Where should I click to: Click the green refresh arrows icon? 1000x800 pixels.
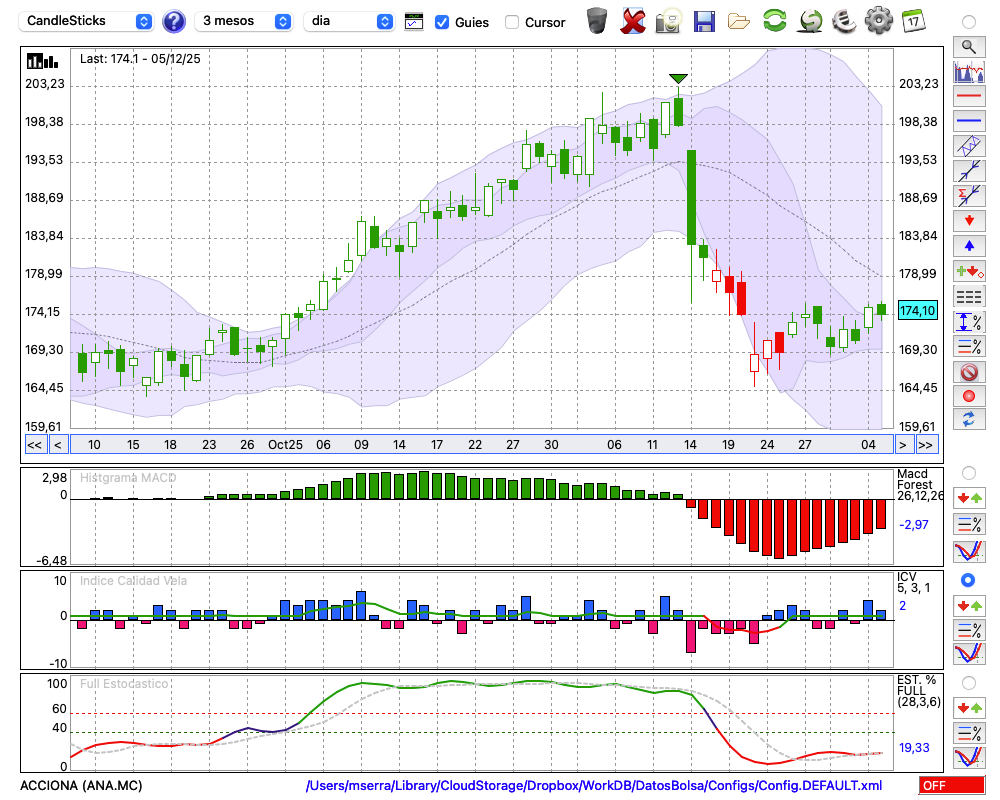coord(774,20)
